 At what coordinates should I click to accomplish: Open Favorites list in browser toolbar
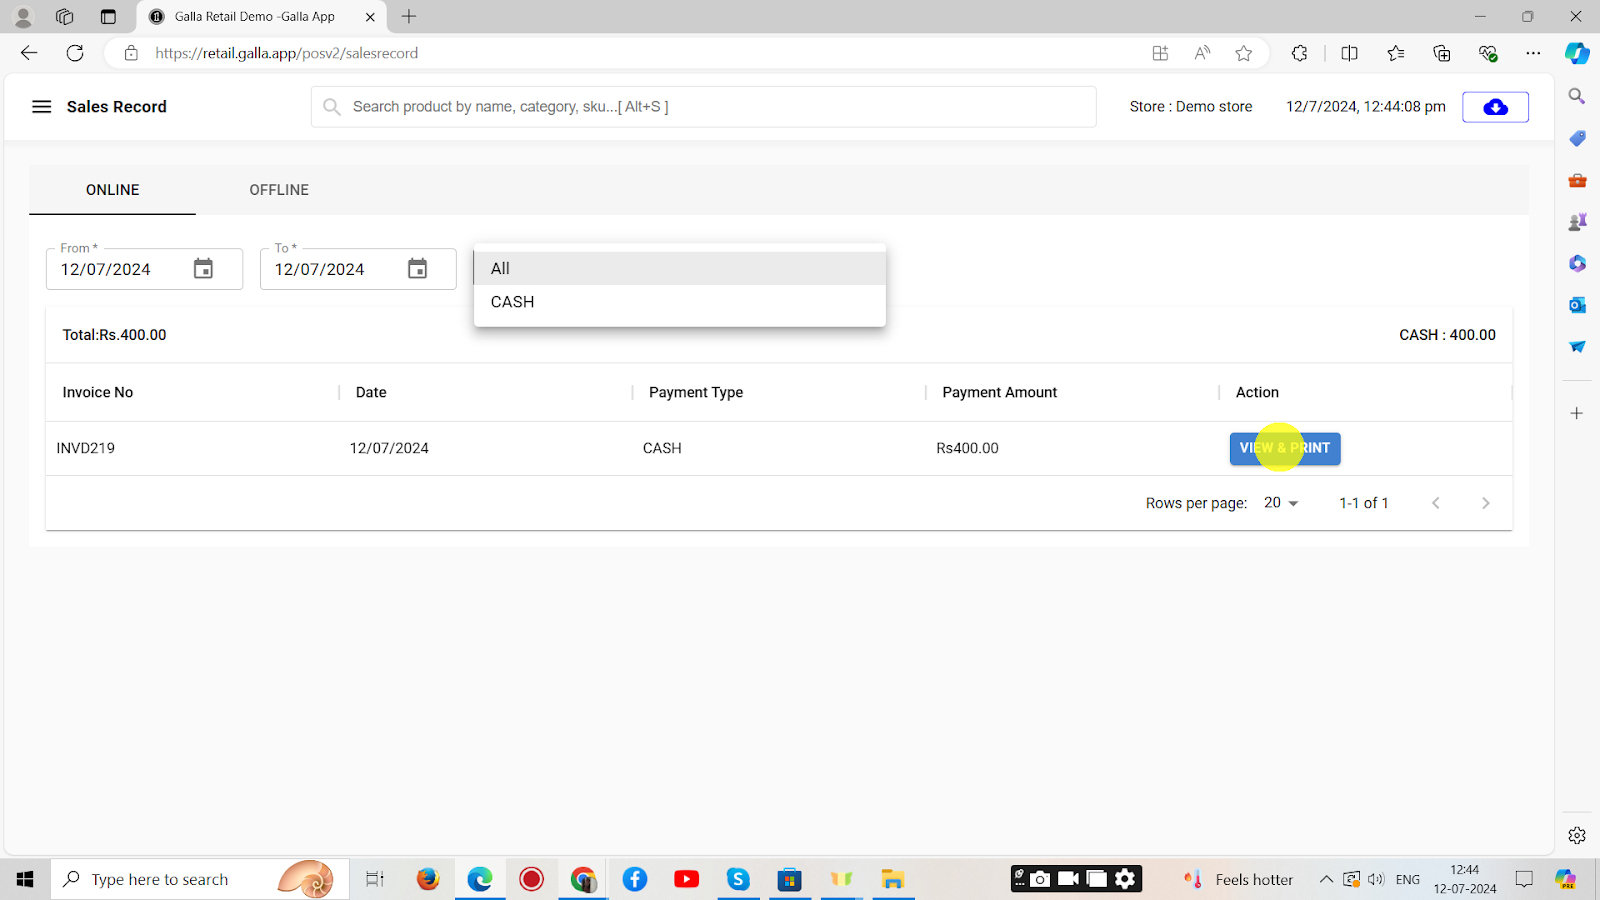(1395, 53)
